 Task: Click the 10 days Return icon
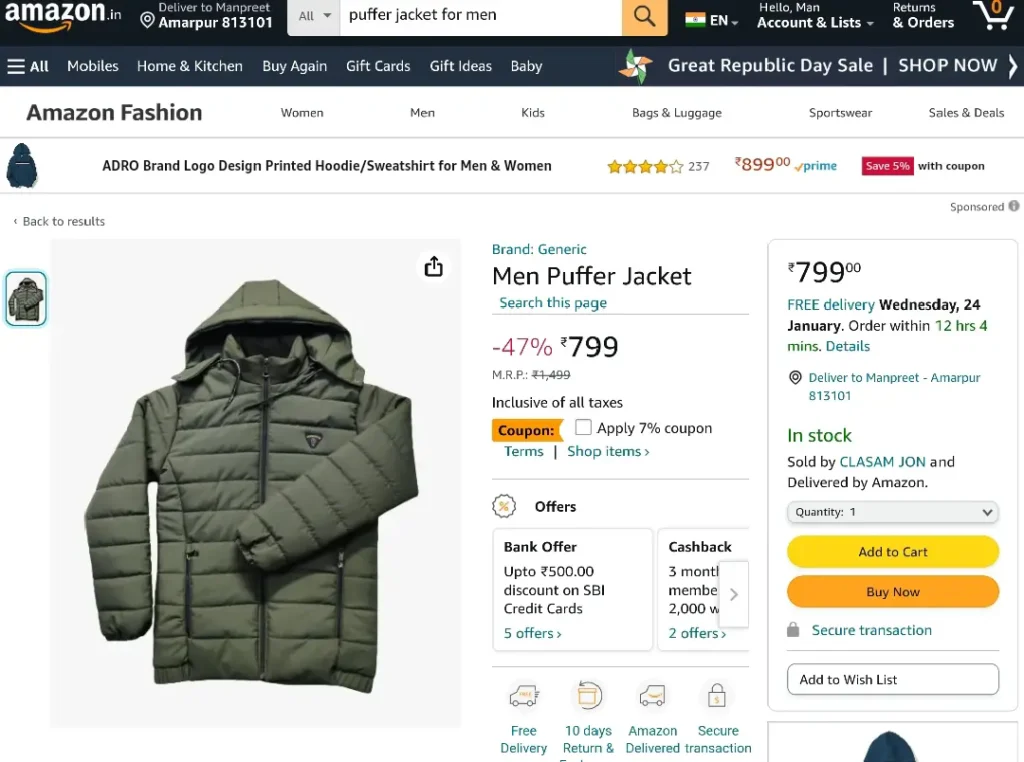[588, 695]
